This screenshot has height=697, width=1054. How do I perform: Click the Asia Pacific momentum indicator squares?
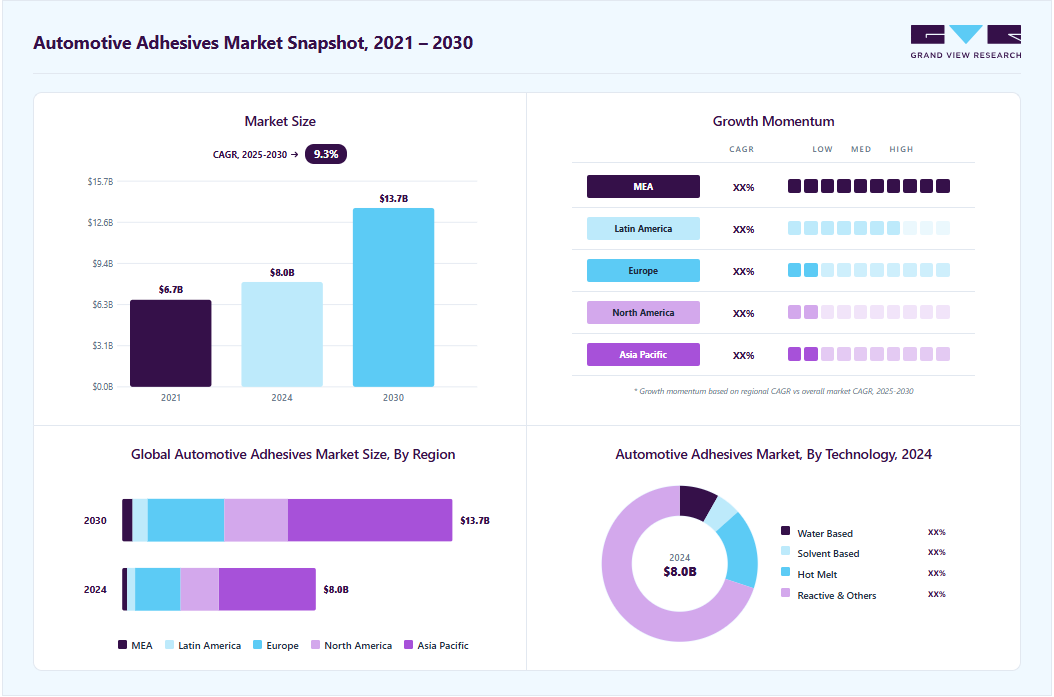pos(868,354)
